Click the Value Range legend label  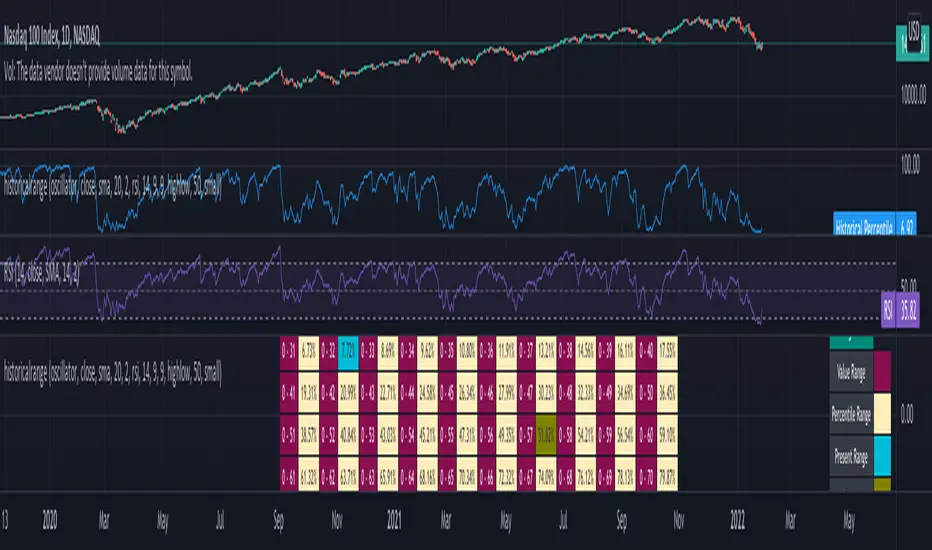(x=851, y=372)
